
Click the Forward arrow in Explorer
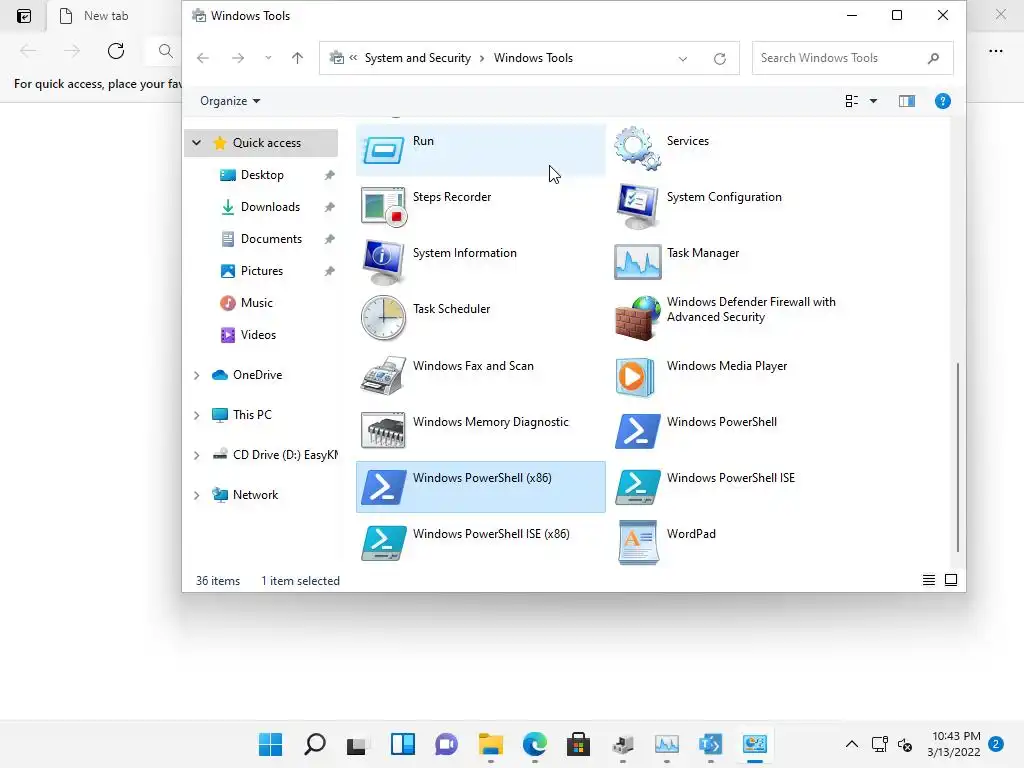click(x=238, y=58)
